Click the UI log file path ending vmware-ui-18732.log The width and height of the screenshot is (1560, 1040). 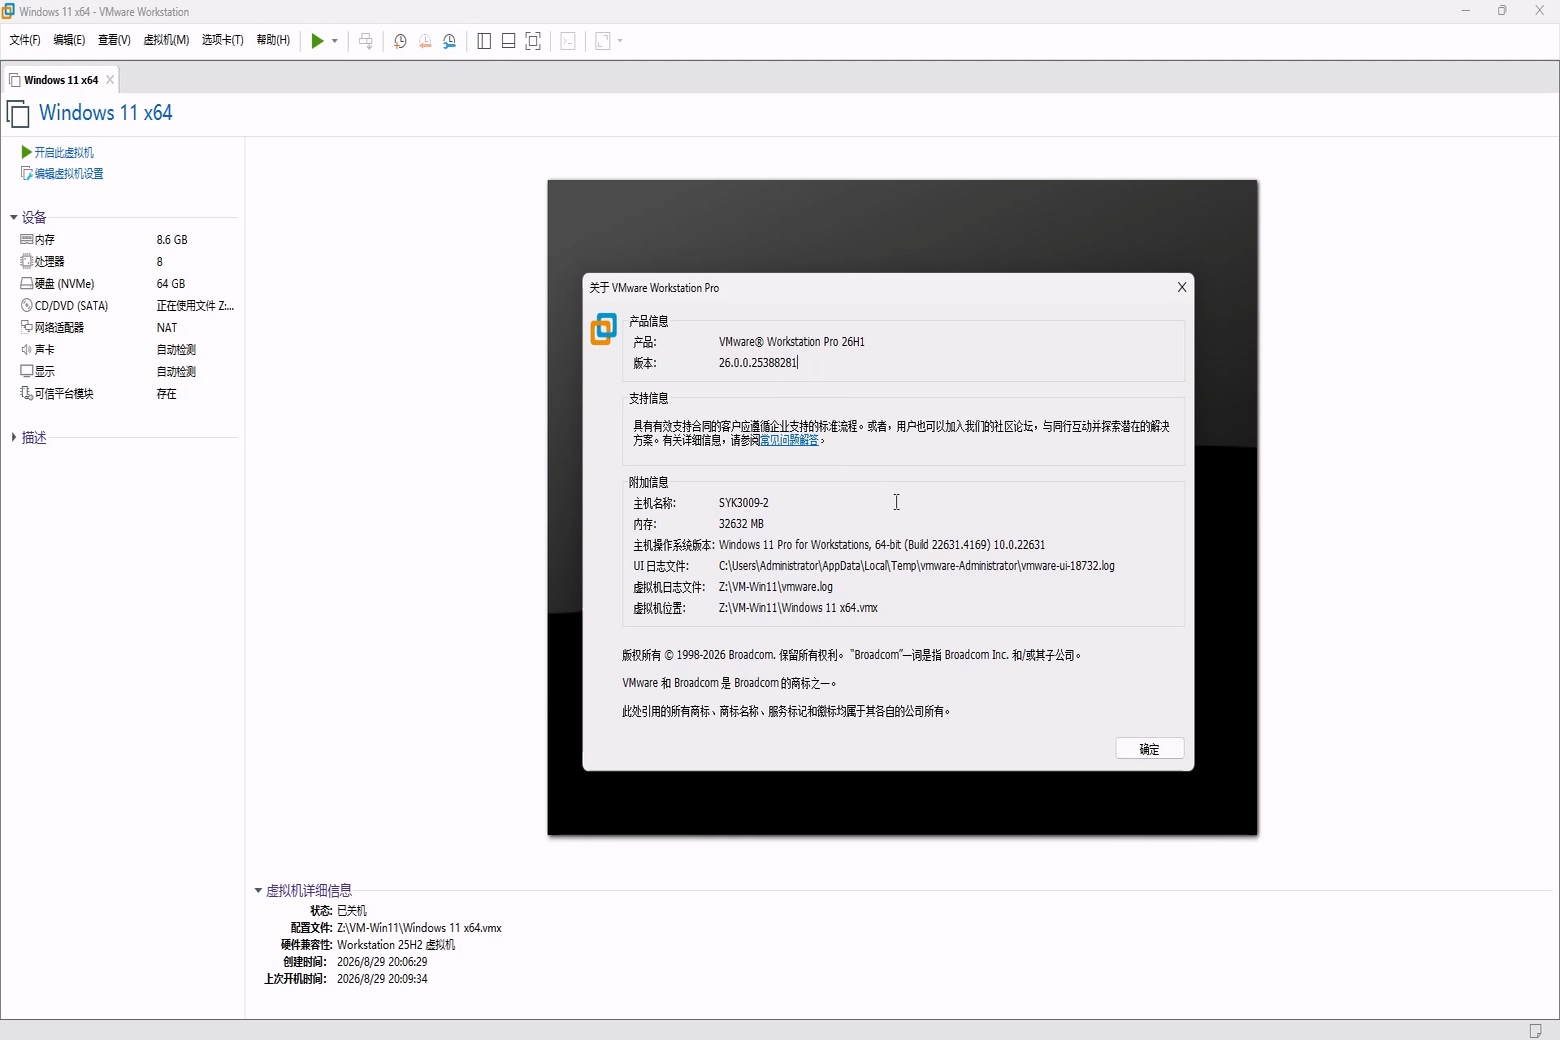[x=916, y=566]
